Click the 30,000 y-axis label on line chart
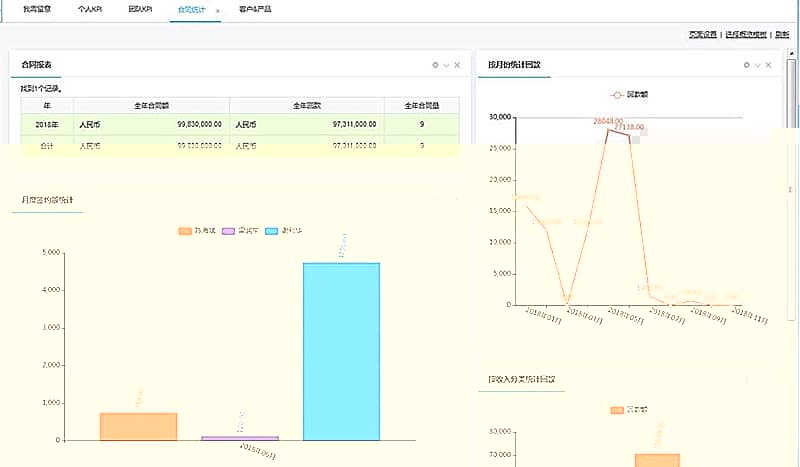This screenshot has height=467, width=800. [x=501, y=117]
